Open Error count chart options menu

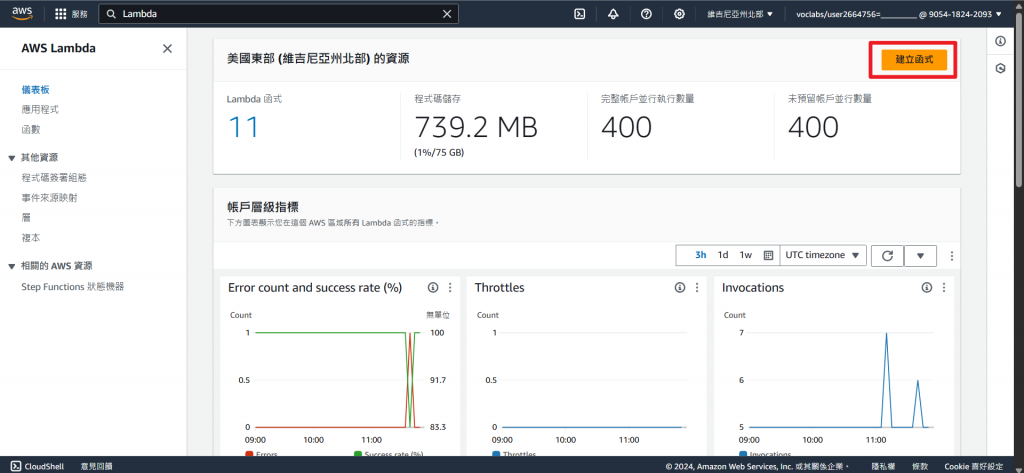pos(450,287)
